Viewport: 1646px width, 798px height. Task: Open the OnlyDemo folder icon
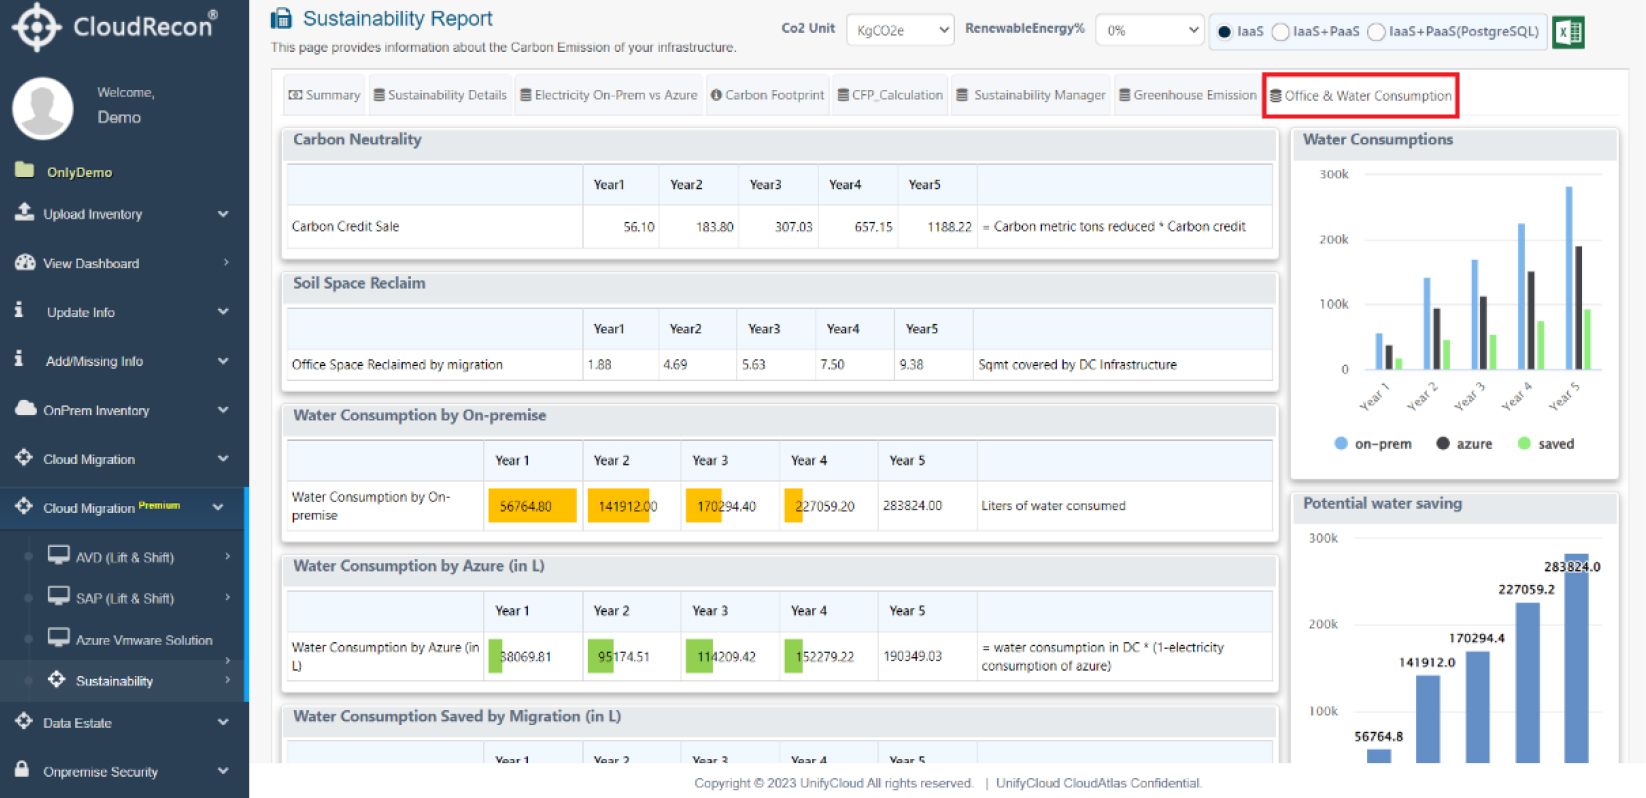pos(25,170)
